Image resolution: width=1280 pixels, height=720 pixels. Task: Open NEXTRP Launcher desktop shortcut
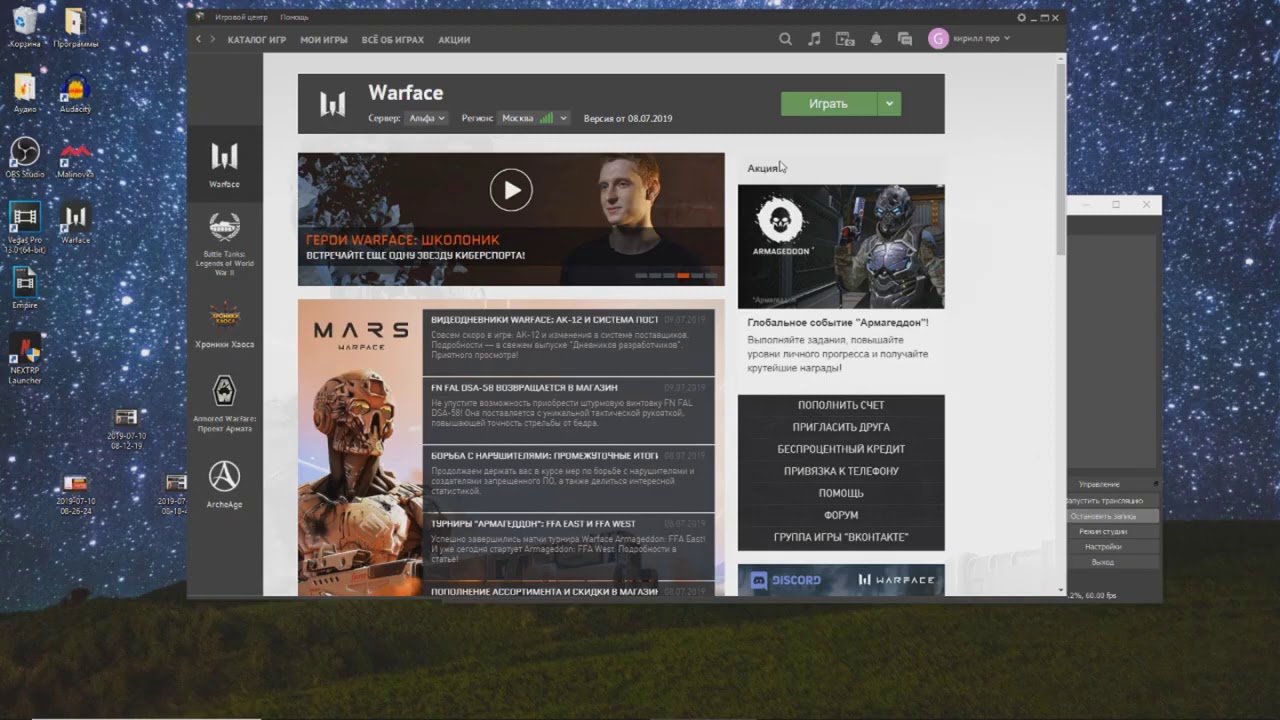(x=25, y=358)
